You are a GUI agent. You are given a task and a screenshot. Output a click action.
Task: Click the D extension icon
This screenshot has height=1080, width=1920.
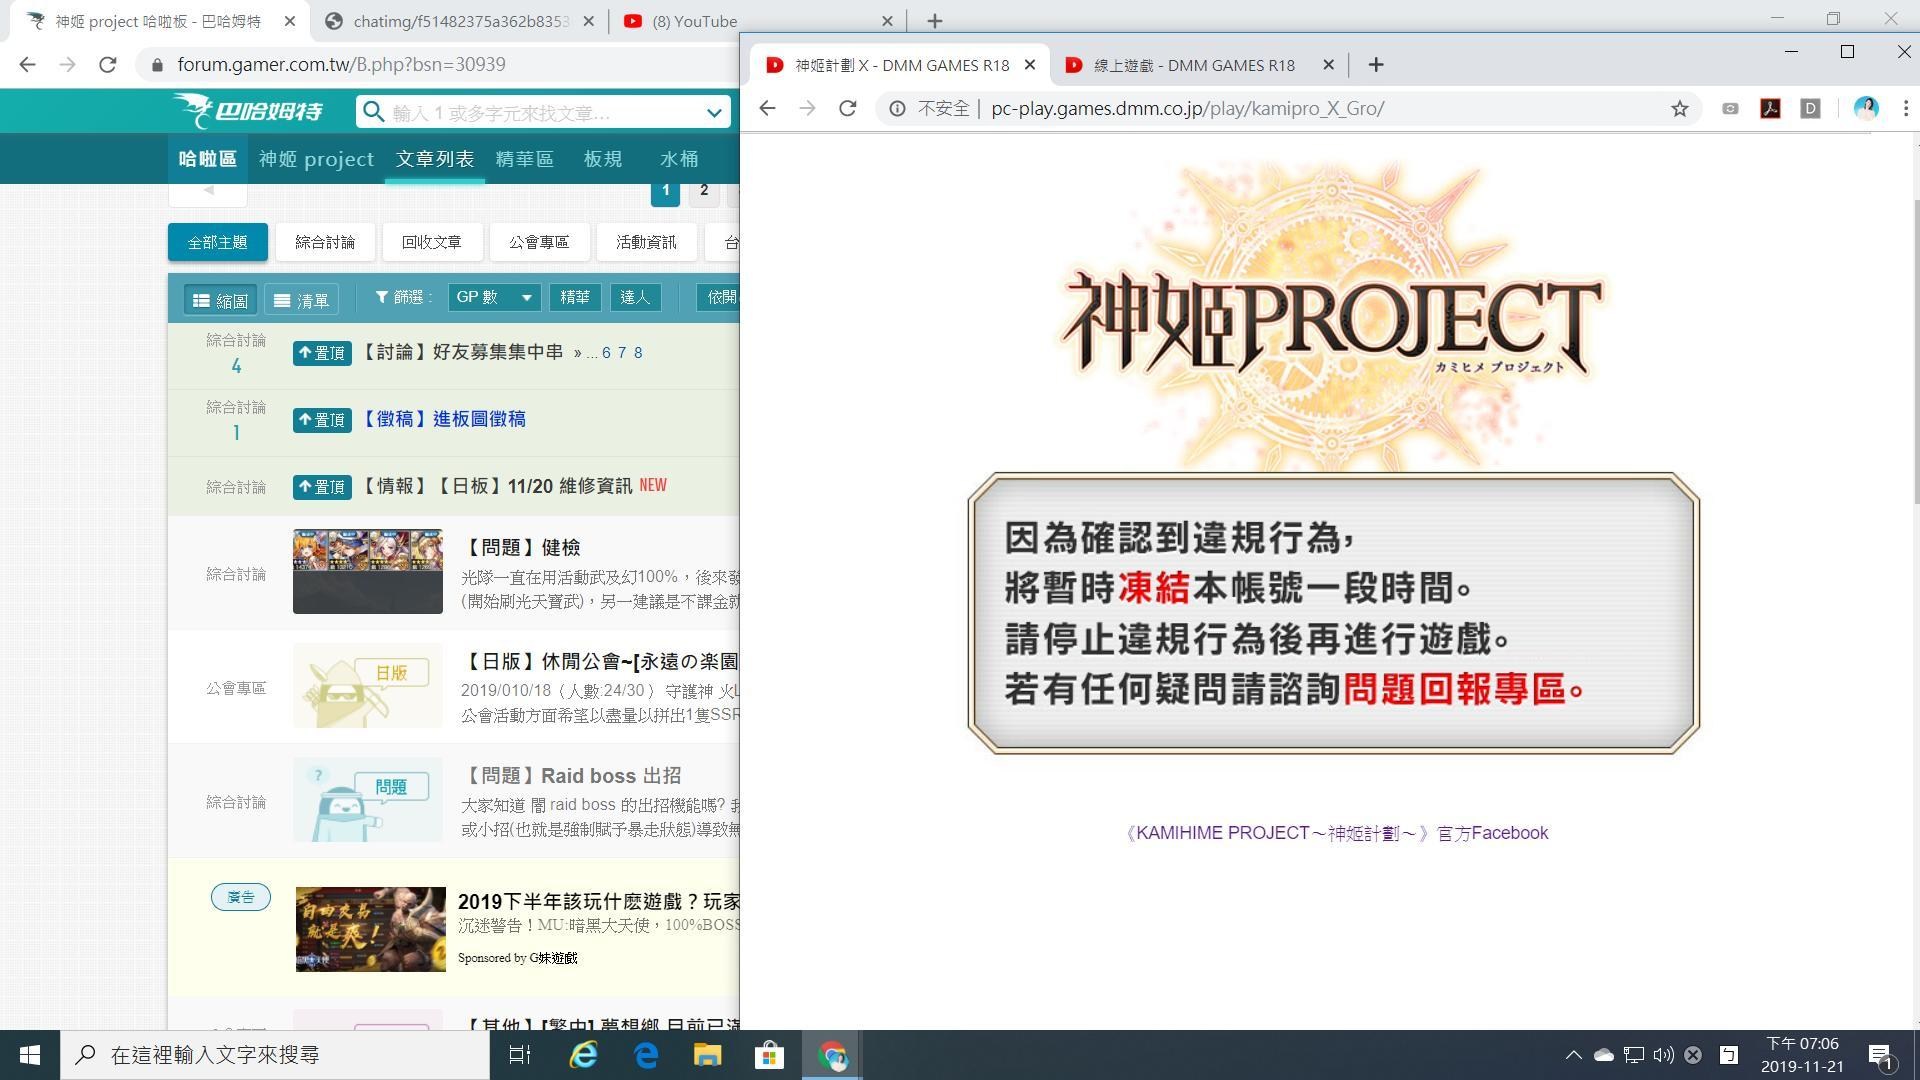[x=1810, y=109]
